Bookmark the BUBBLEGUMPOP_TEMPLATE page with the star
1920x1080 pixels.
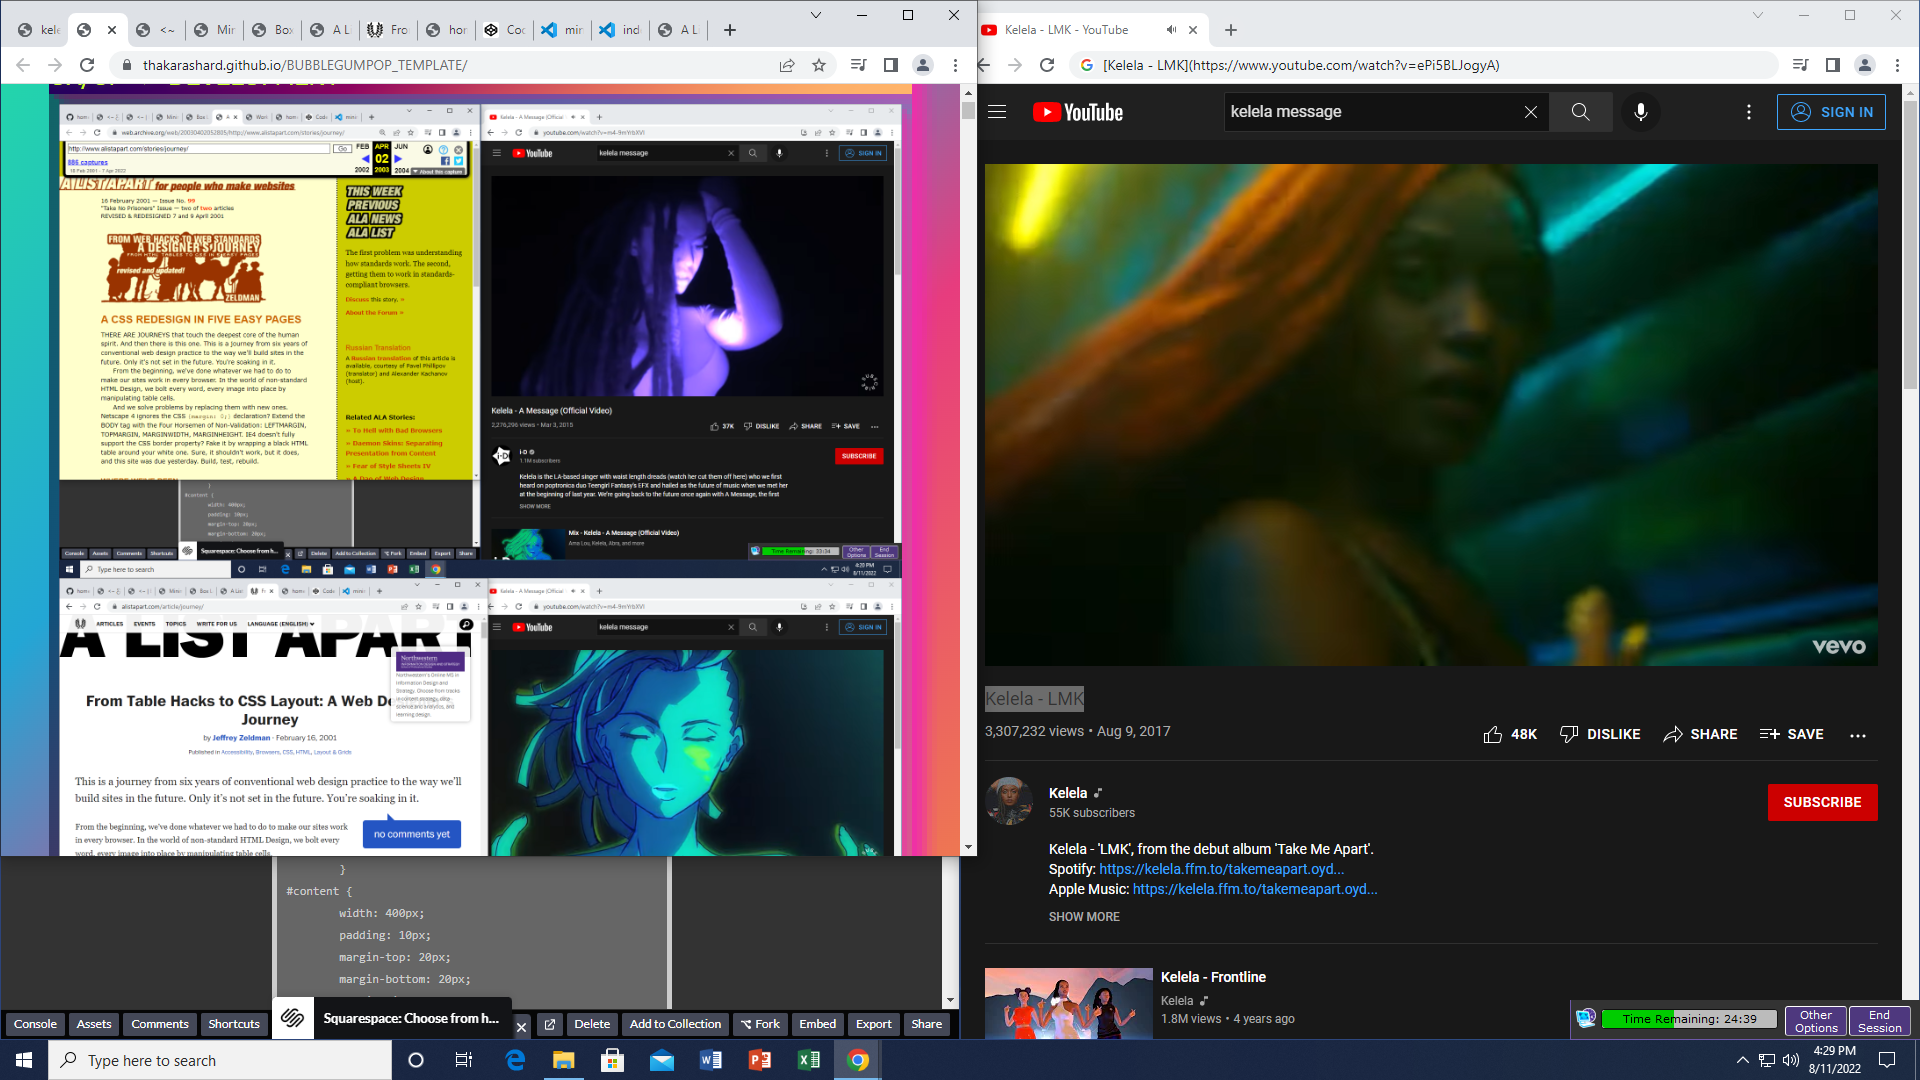(x=819, y=65)
